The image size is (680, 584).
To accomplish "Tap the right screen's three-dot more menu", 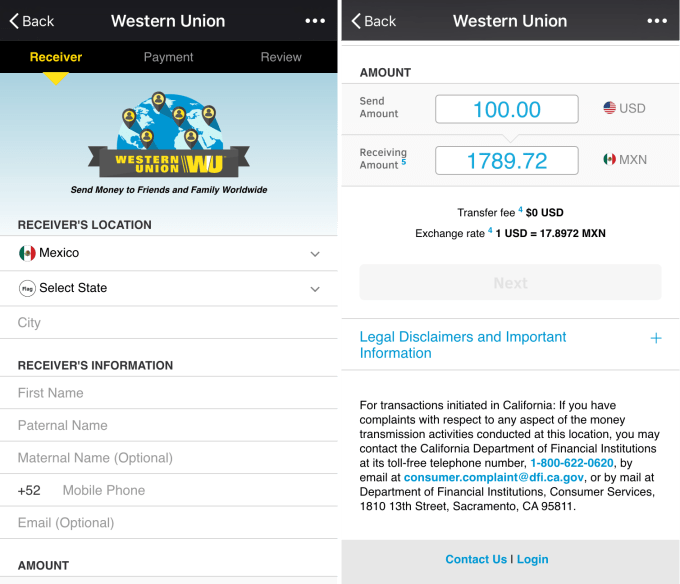I will pyautogui.click(x=657, y=21).
